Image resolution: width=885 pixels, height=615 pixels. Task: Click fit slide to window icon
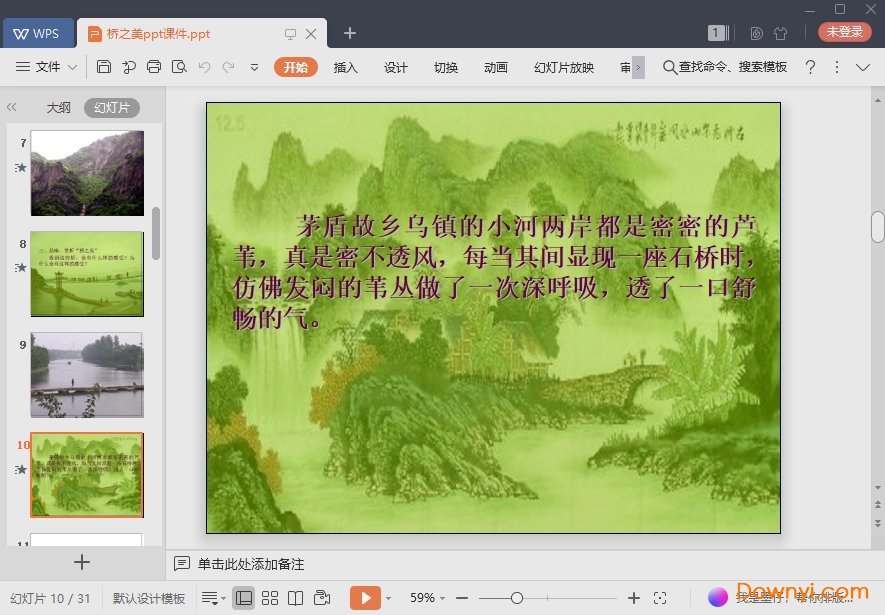coord(660,598)
